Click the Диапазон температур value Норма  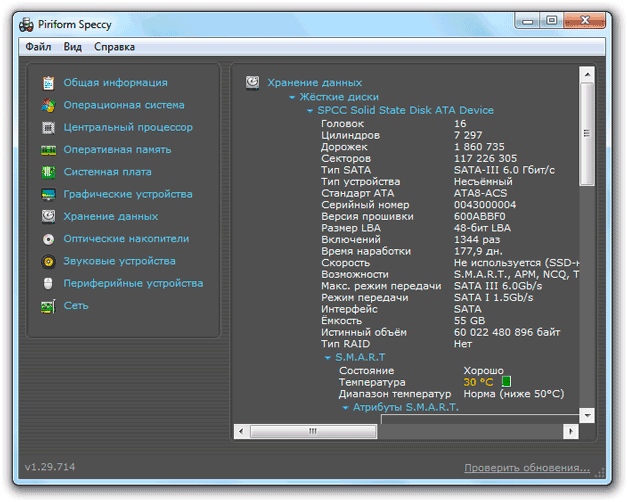(514, 394)
